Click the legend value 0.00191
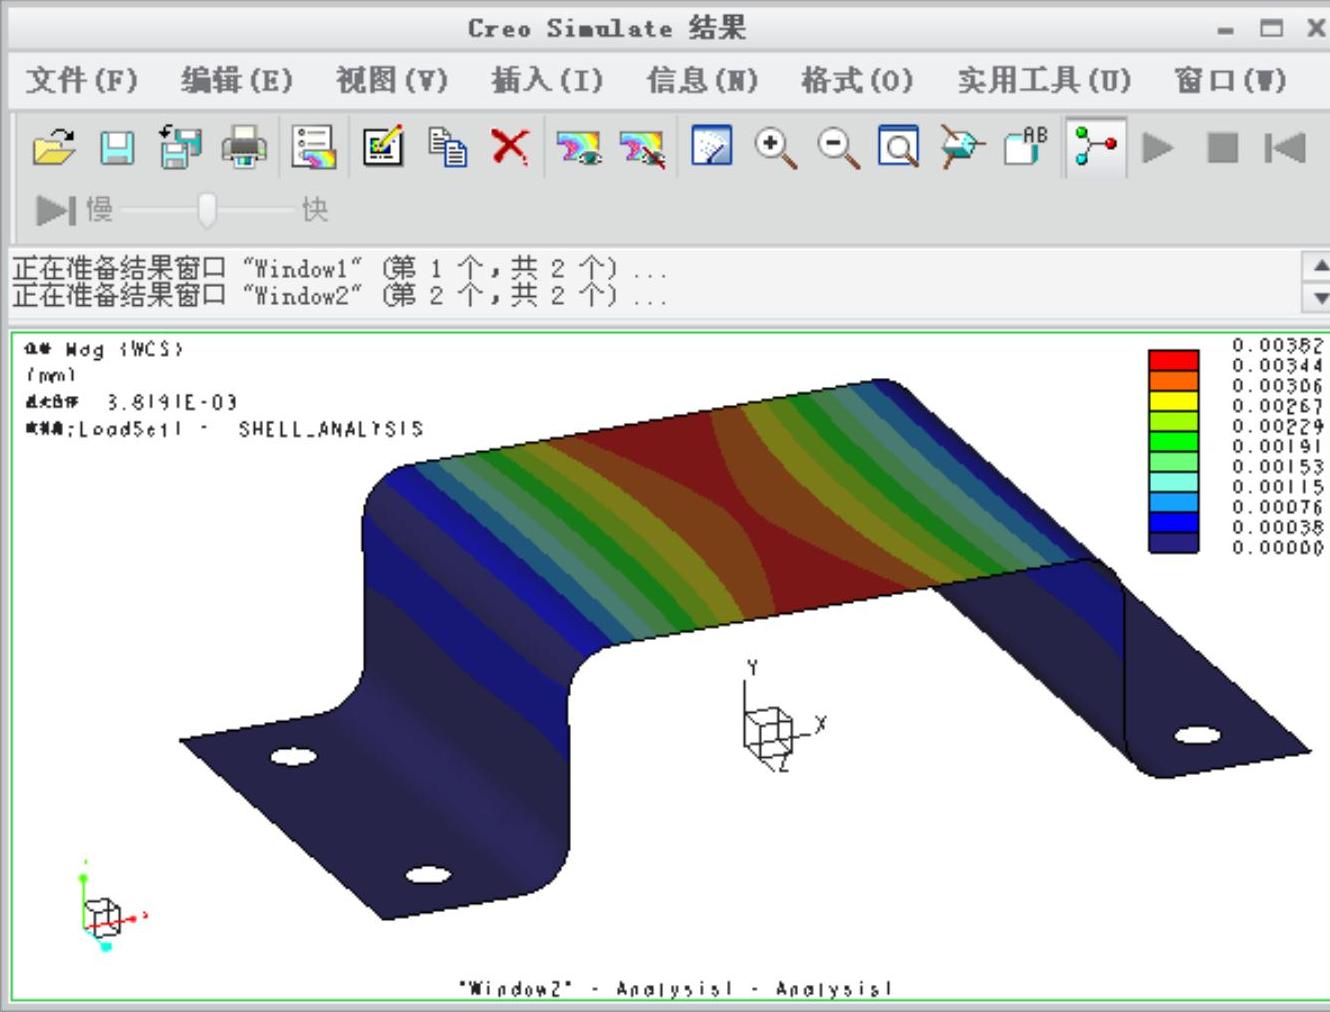 pos(1277,446)
